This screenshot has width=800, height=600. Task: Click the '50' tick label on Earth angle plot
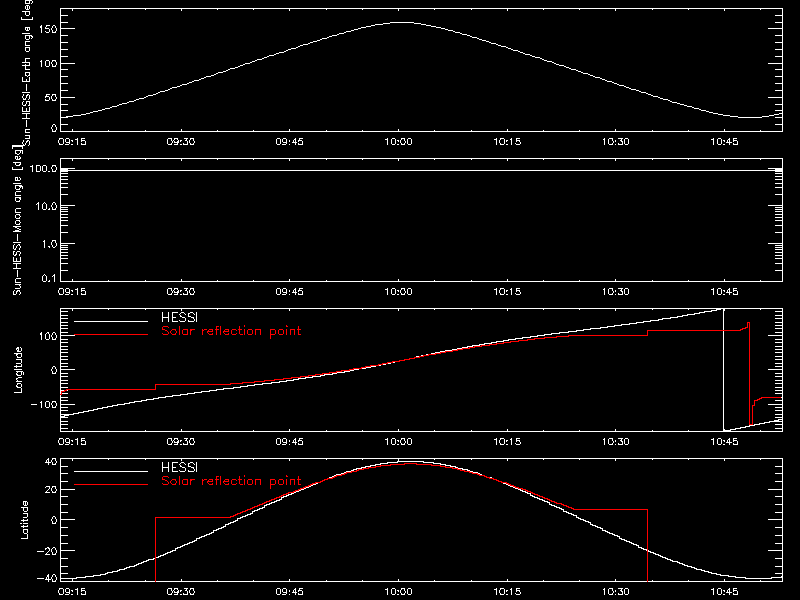coord(51,97)
